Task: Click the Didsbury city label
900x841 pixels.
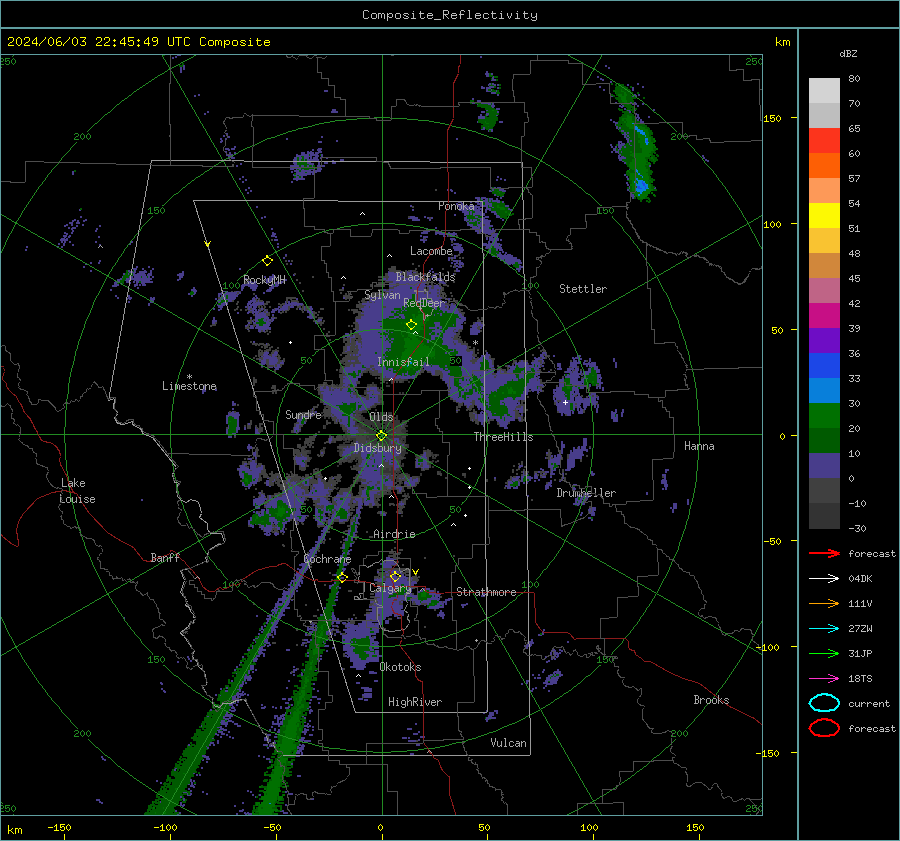Action: point(377,448)
